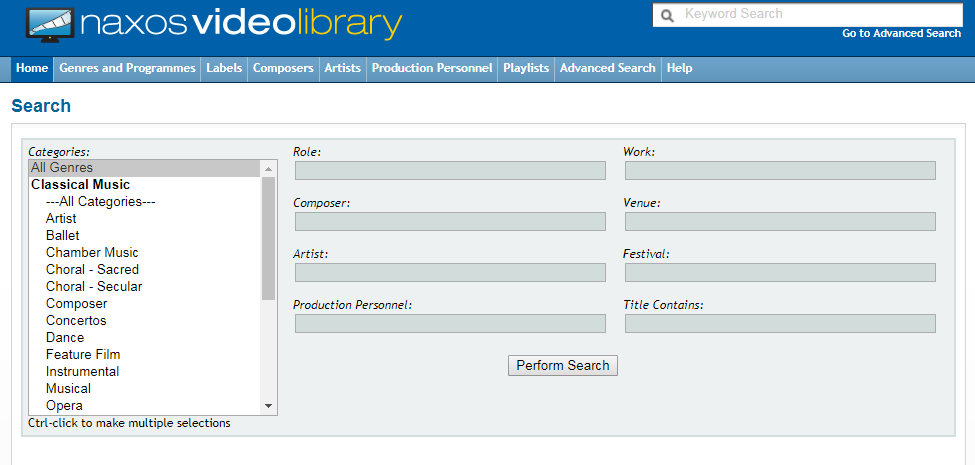The width and height of the screenshot is (975, 465).
Task: Select Choral - Secular category
Action: [144, 287]
